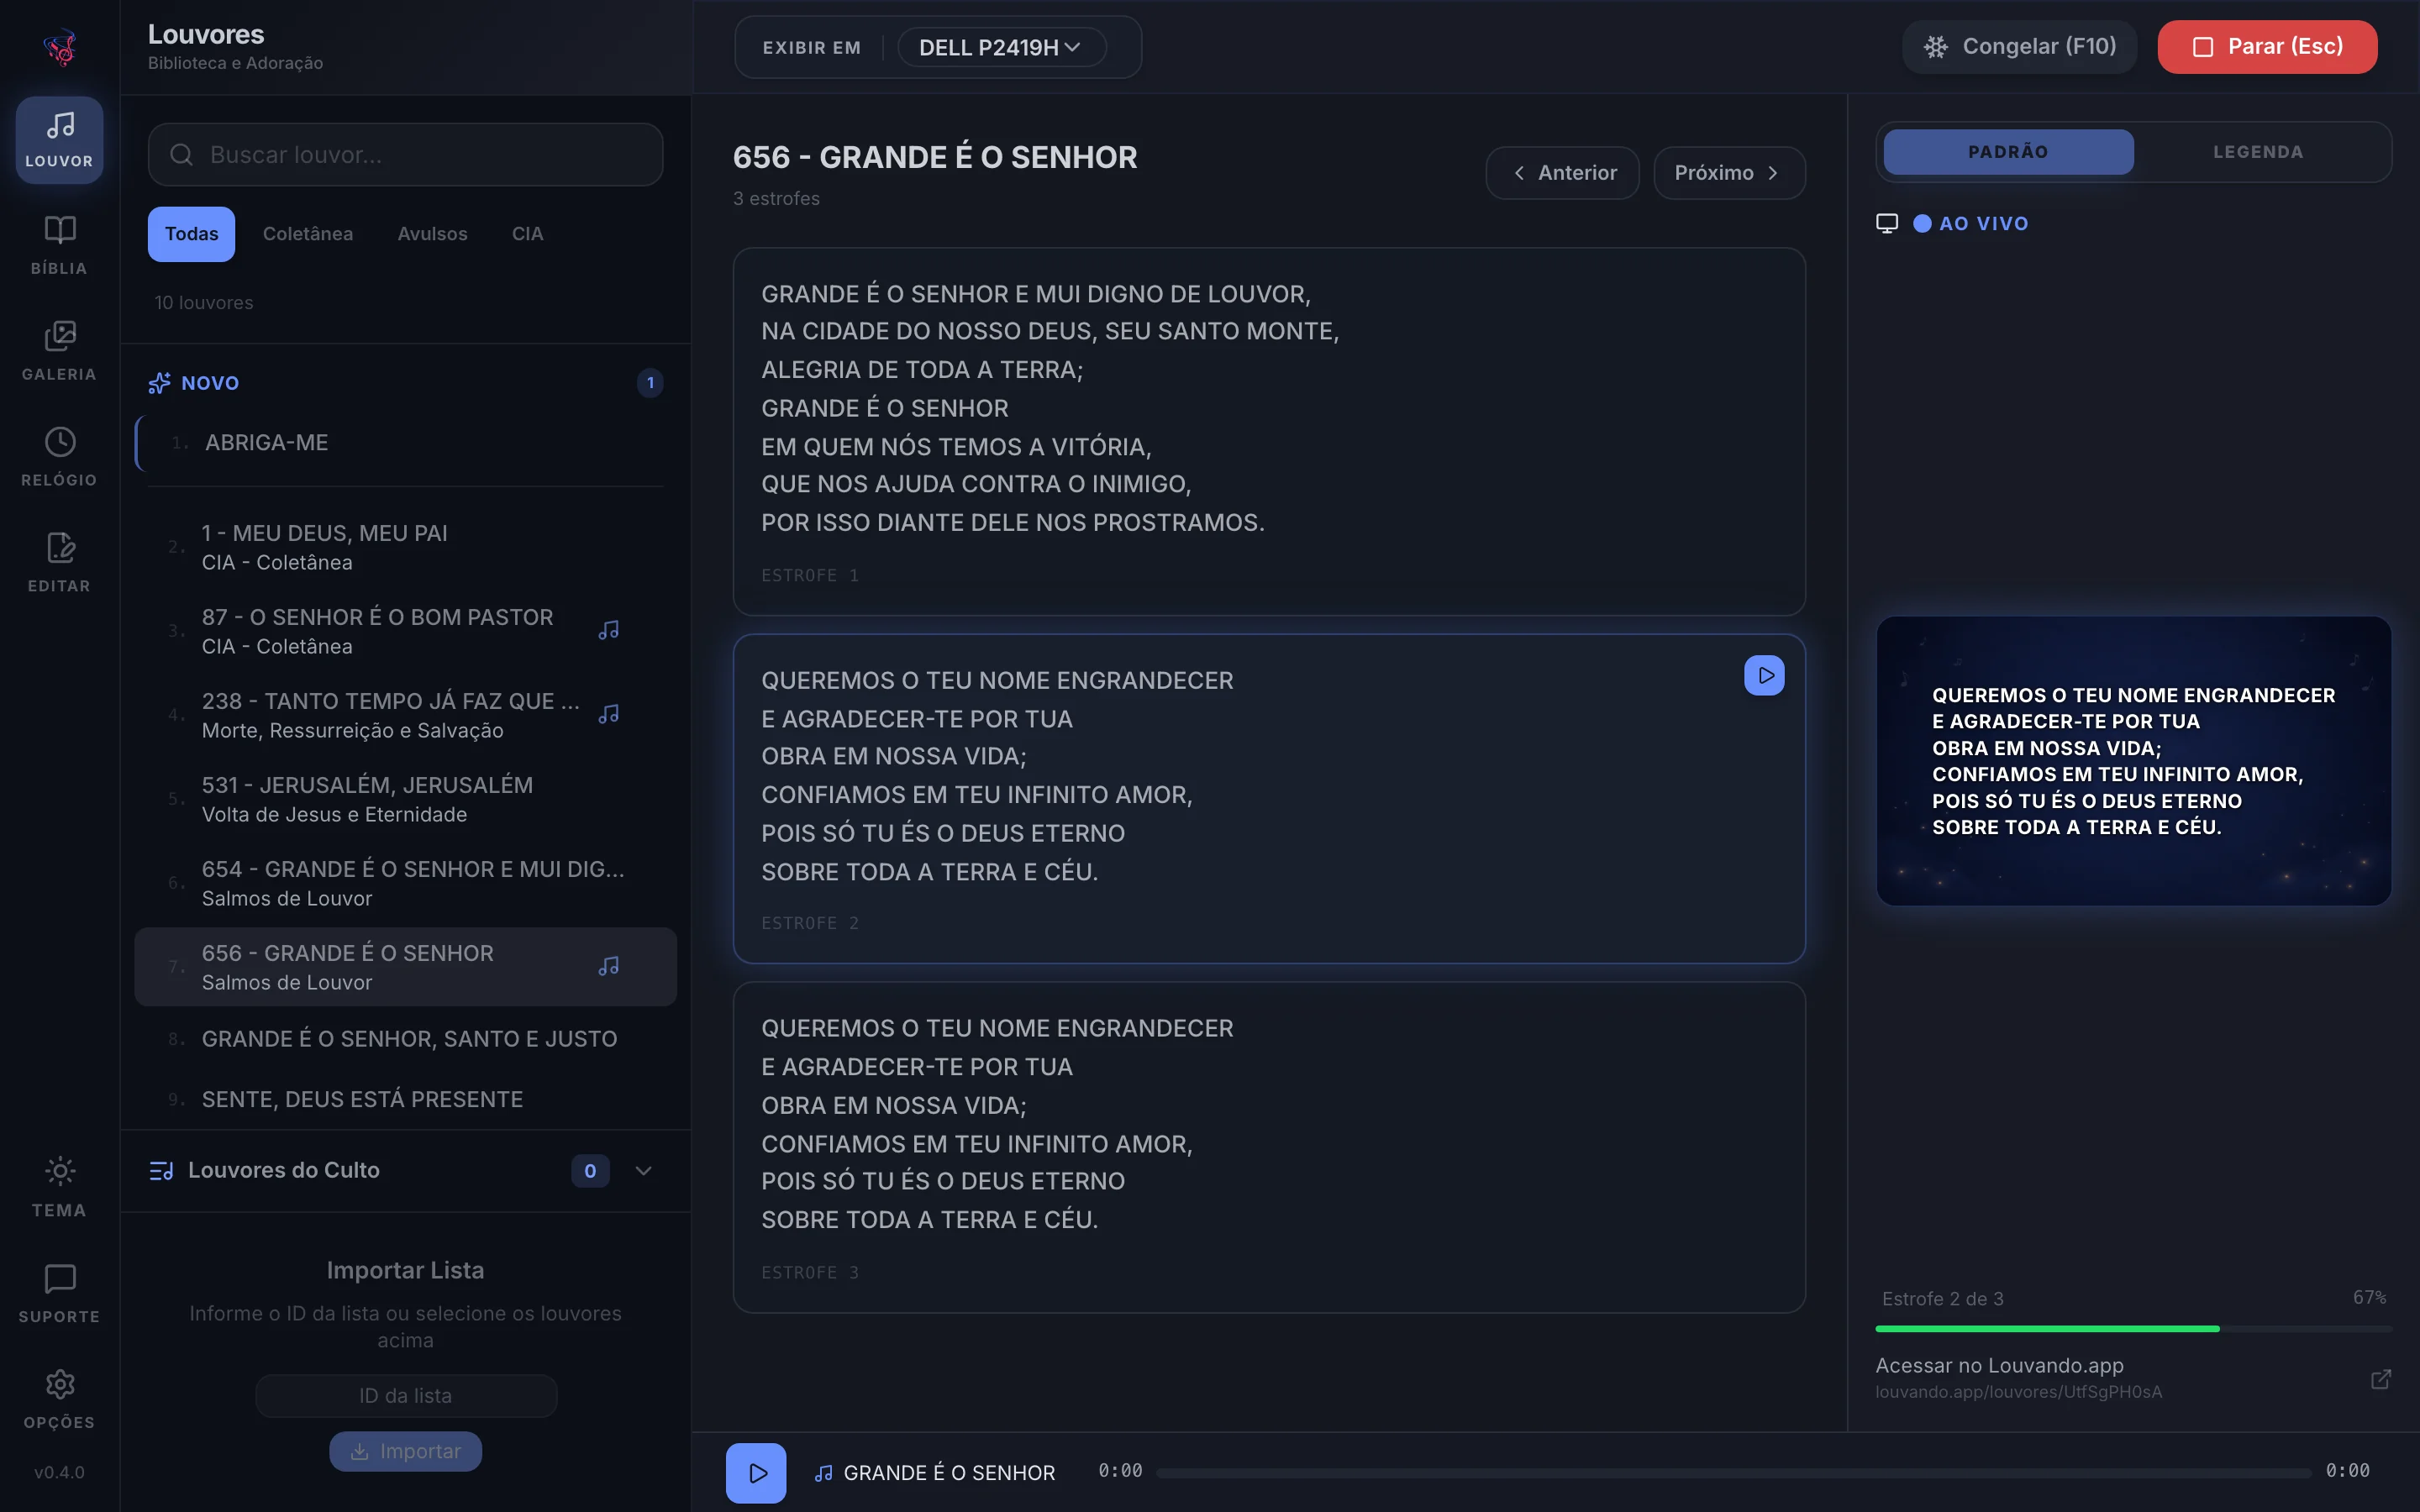
Task: Select the Avulsos filter tab
Action: [432, 234]
